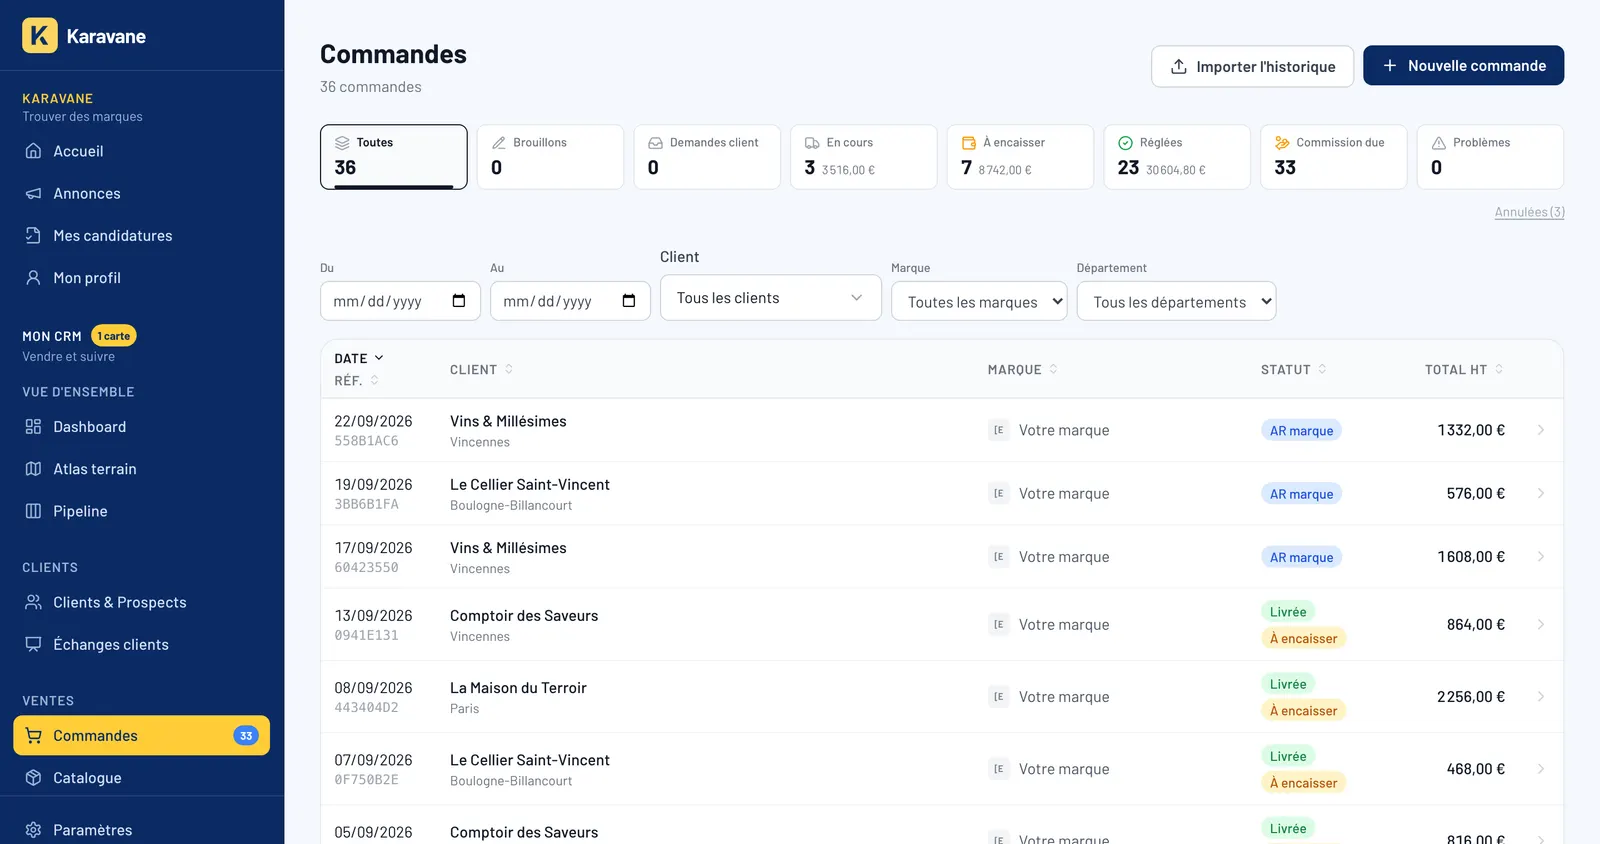Select the En cours filter tab
The width and height of the screenshot is (1600, 844).
click(x=864, y=157)
